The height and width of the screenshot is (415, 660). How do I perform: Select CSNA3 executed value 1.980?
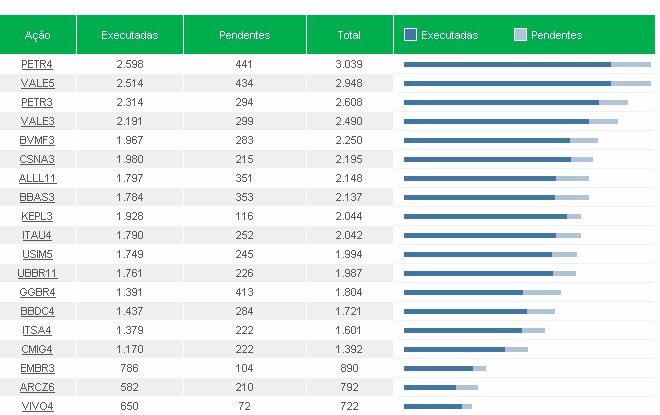point(130,159)
